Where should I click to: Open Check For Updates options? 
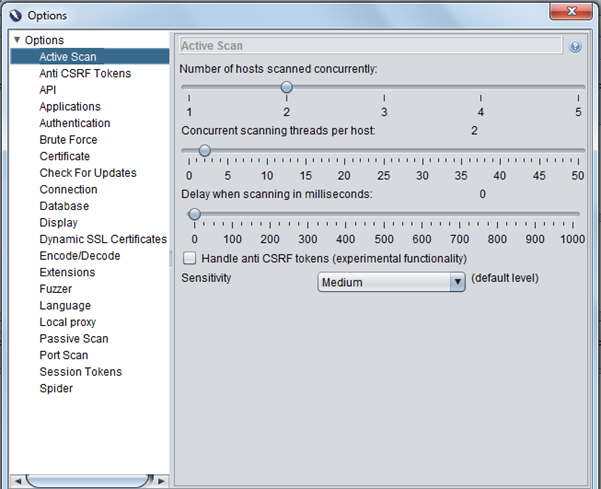click(x=87, y=173)
